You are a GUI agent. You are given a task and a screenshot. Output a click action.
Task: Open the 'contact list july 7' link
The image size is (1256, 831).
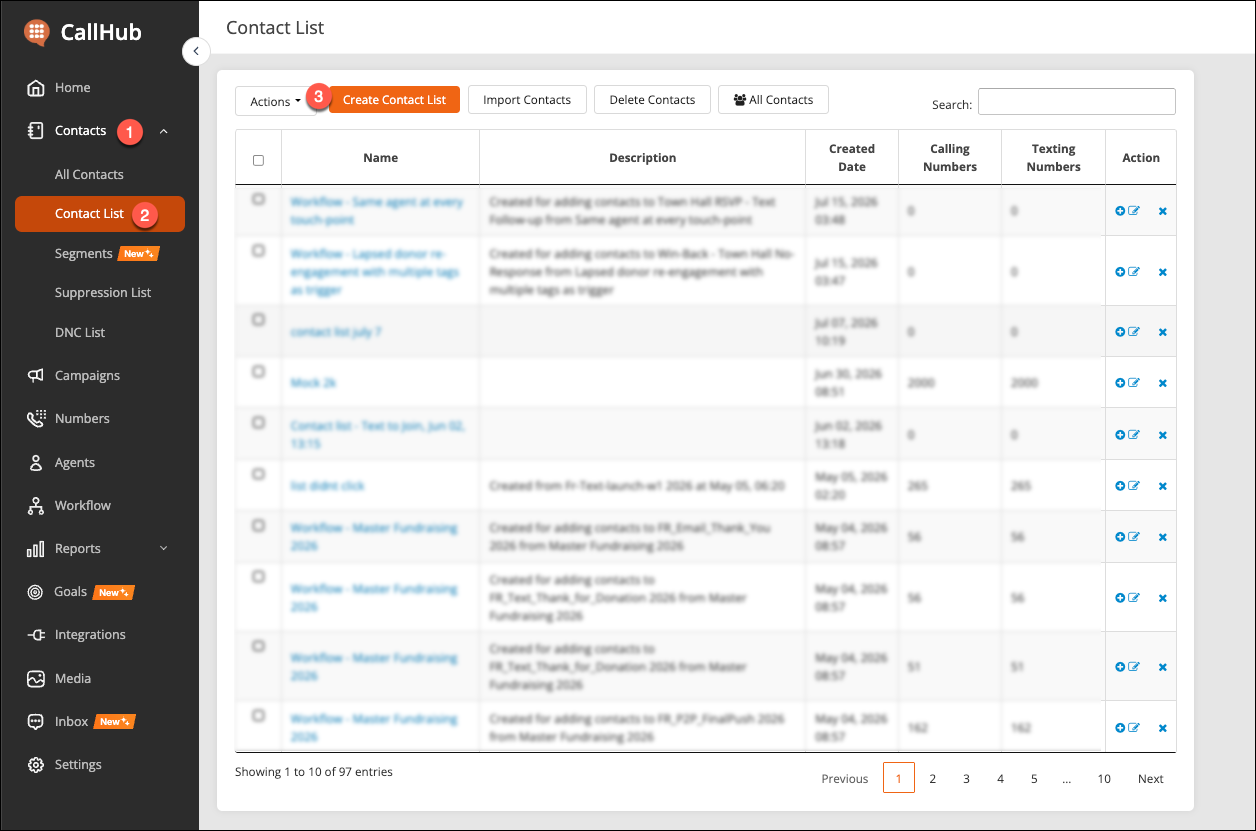click(x=336, y=332)
